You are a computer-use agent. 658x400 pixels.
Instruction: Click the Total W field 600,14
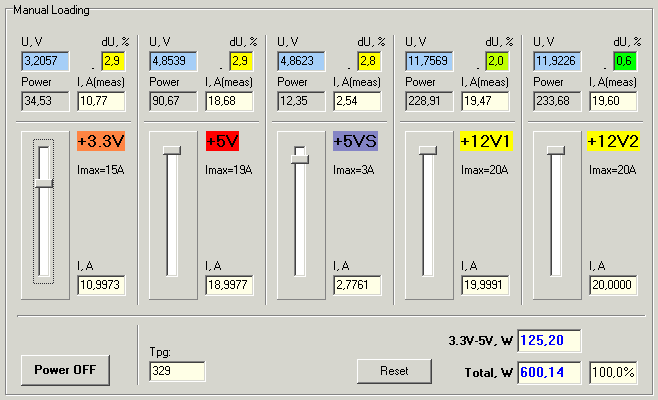549,373
